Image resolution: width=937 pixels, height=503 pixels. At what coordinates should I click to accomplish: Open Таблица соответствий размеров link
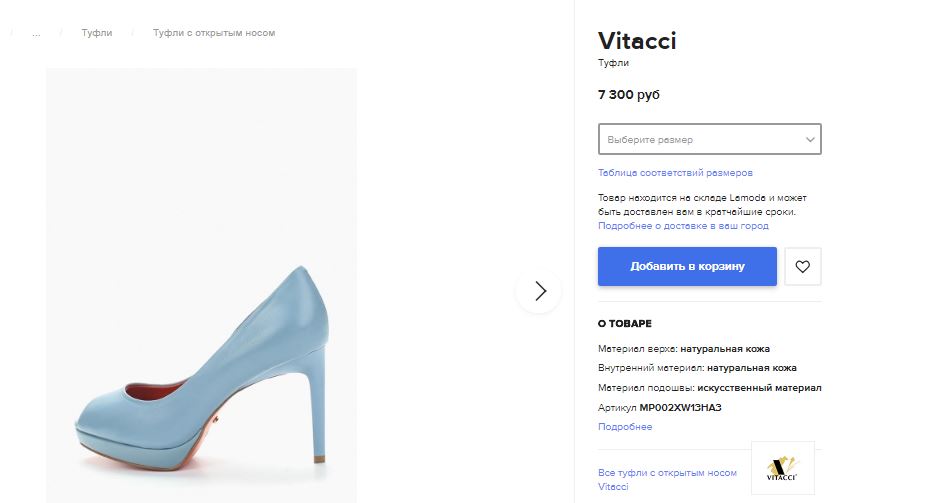[675, 173]
